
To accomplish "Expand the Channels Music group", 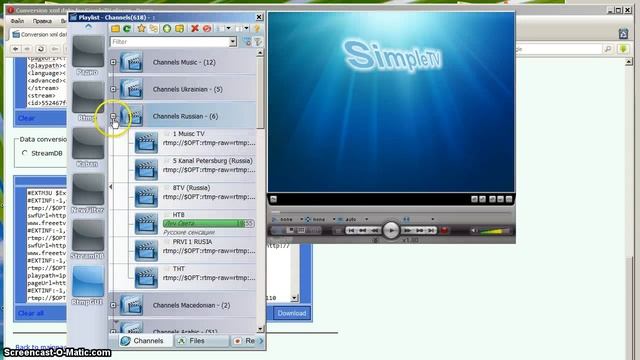I will coord(113,62).
